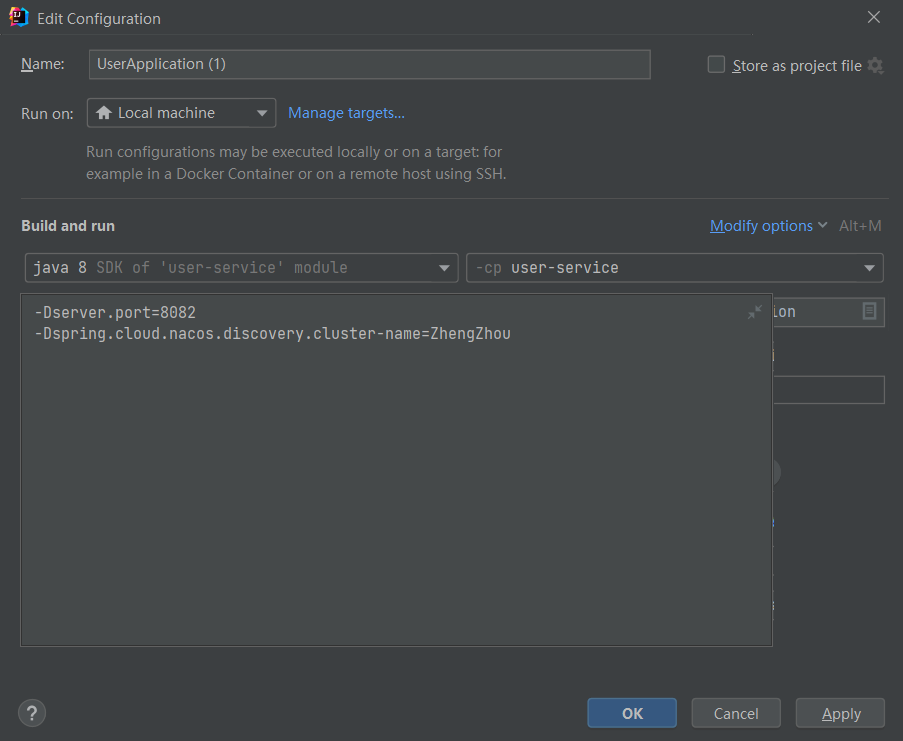Click the Run on label
The height and width of the screenshot is (741, 903).
pyautogui.click(x=47, y=113)
